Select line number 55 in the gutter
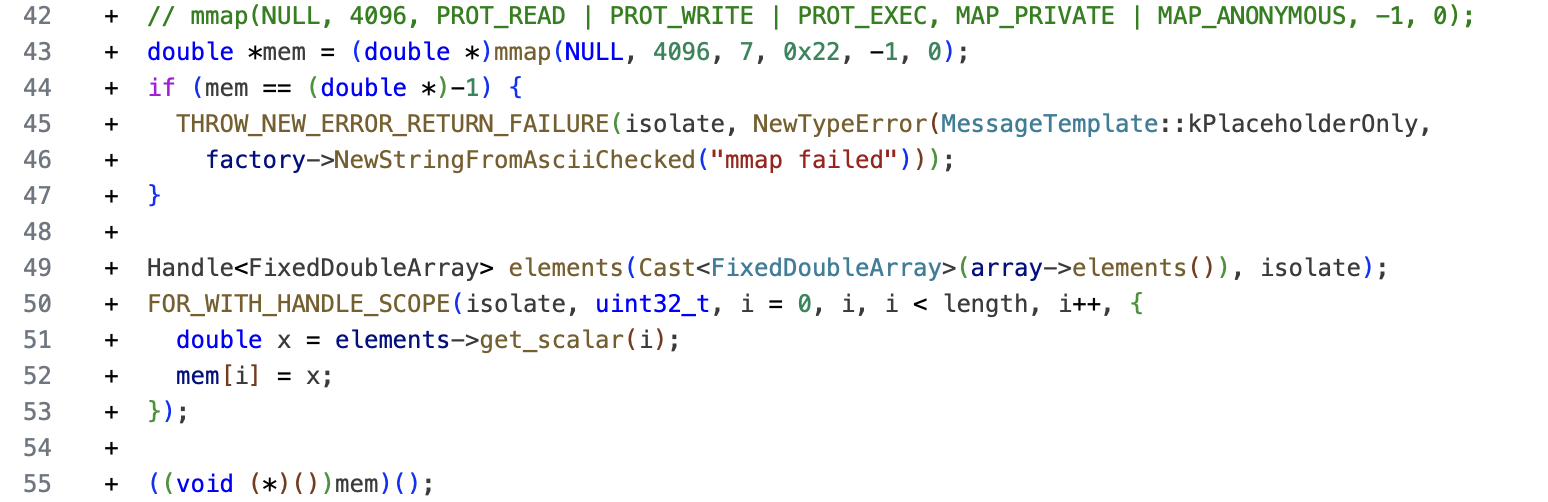The width and height of the screenshot is (1548, 502). tap(36, 484)
